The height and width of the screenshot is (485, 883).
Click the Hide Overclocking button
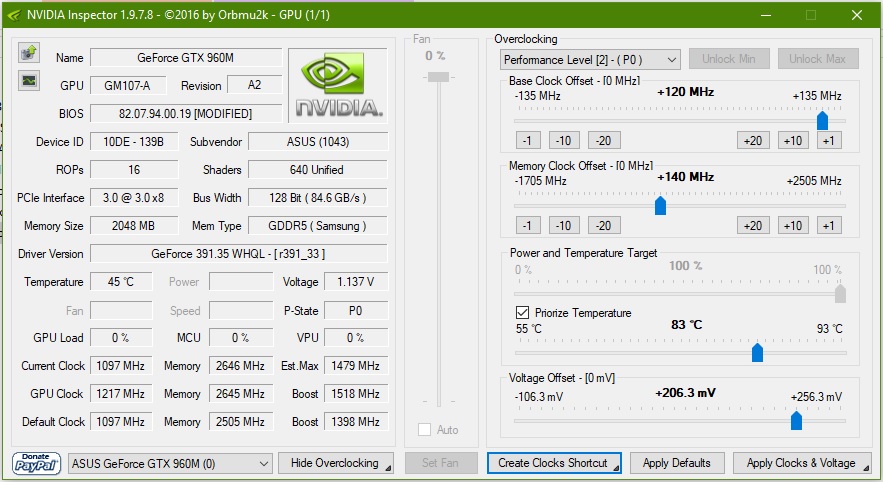point(336,463)
